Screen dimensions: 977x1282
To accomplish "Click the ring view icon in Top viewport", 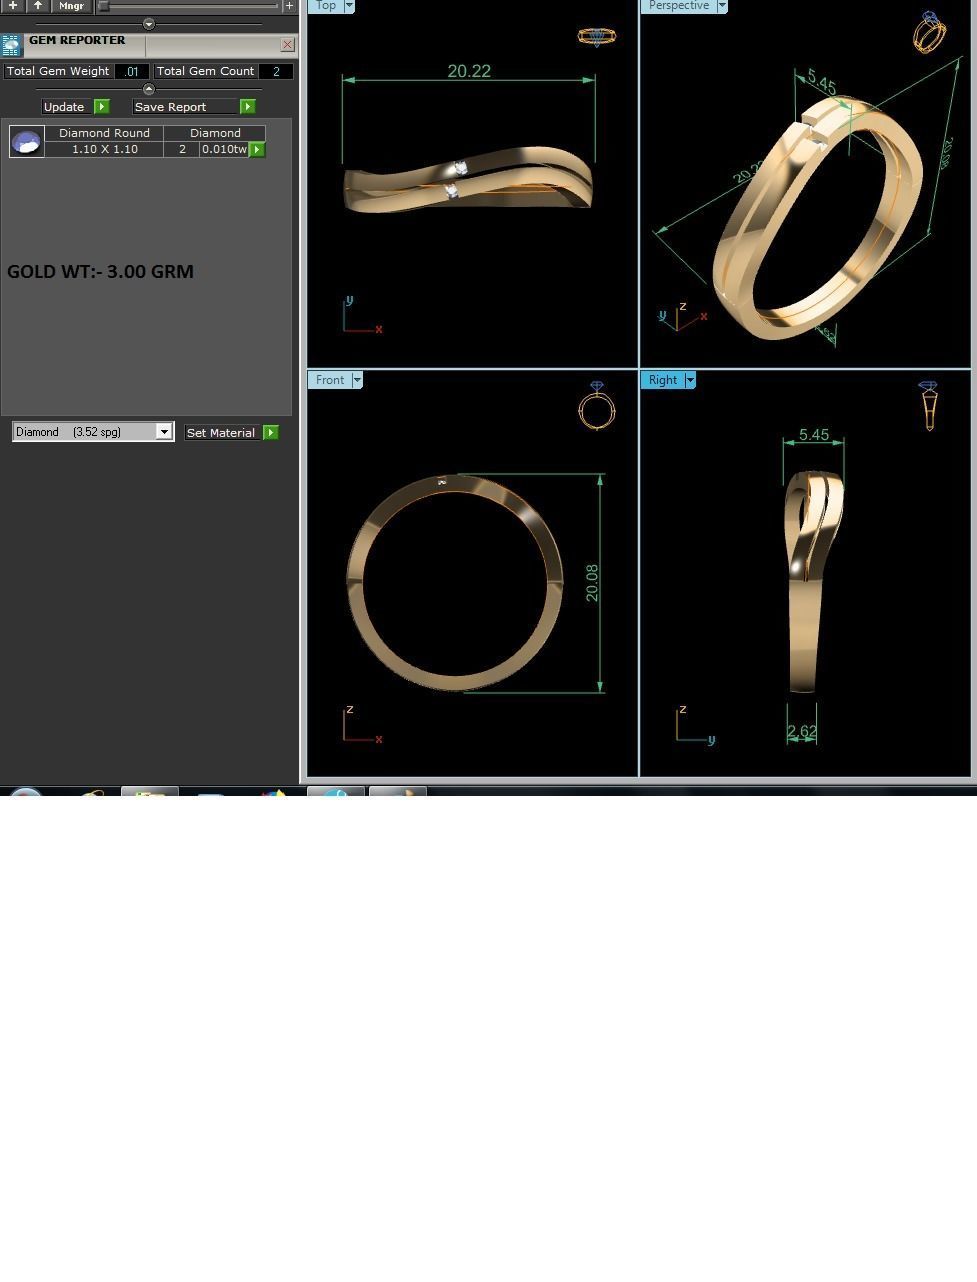I will coord(597,37).
